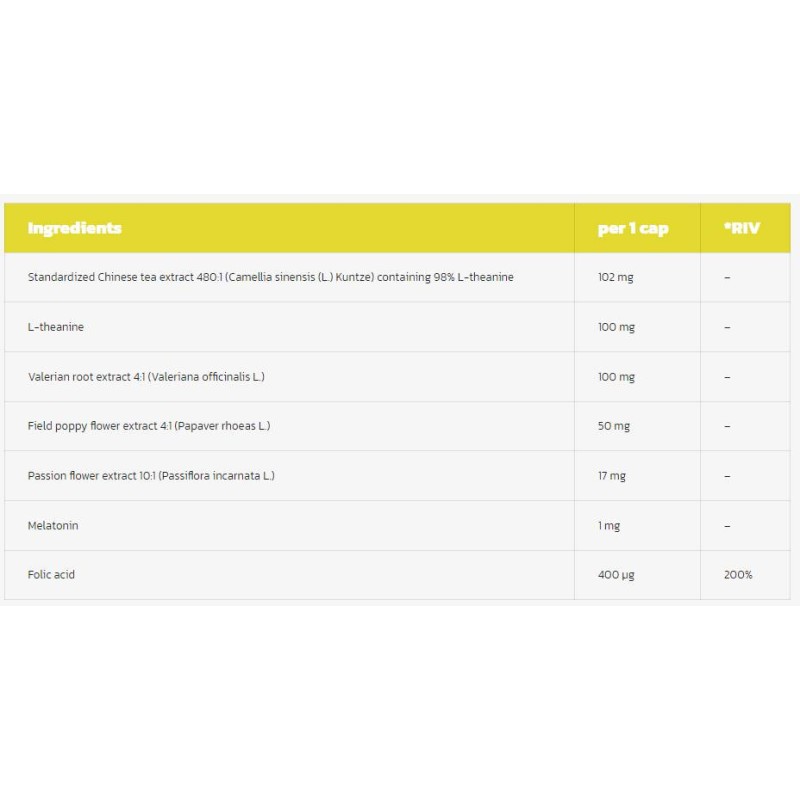Click the 200% RIV value

(738, 575)
